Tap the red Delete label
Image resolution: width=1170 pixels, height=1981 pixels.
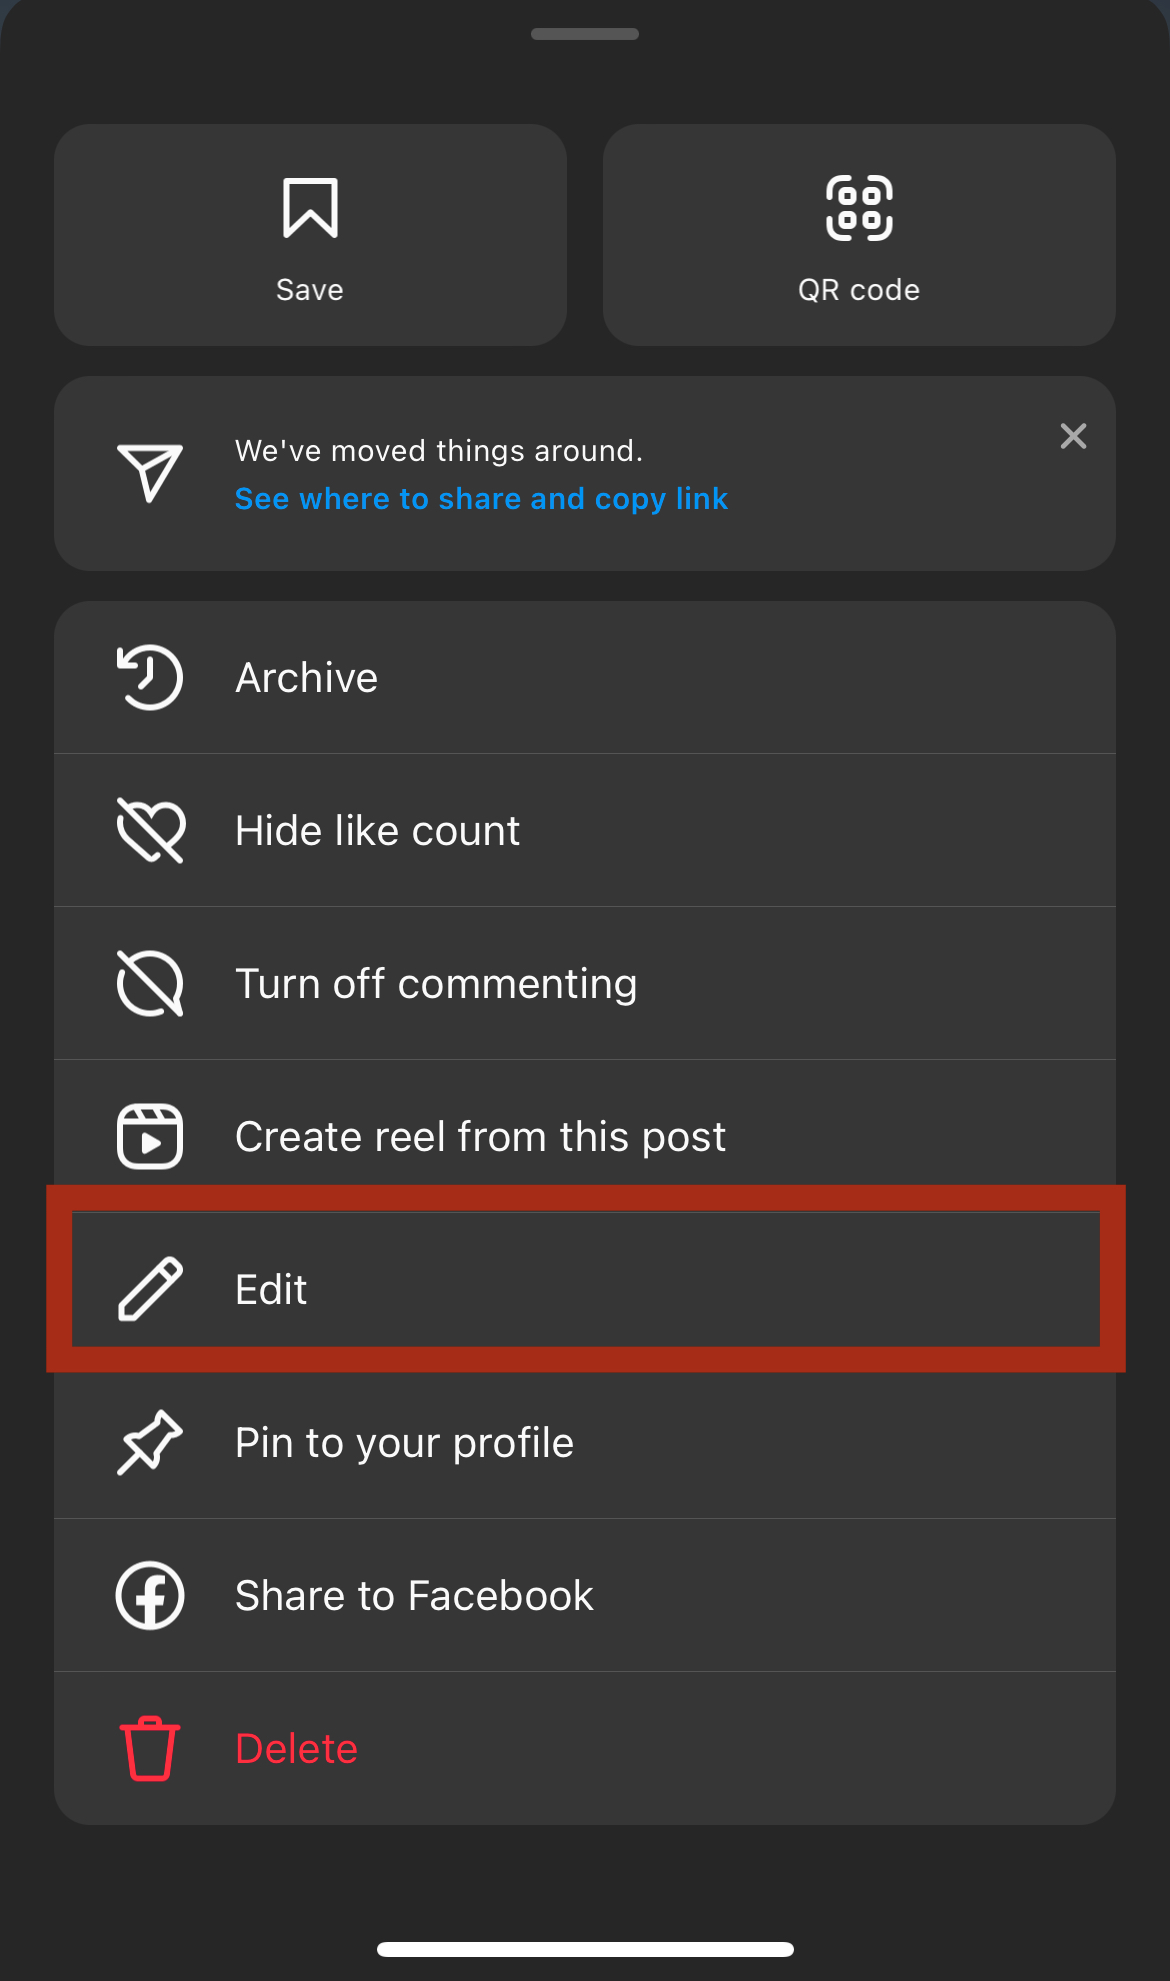coord(296,1749)
